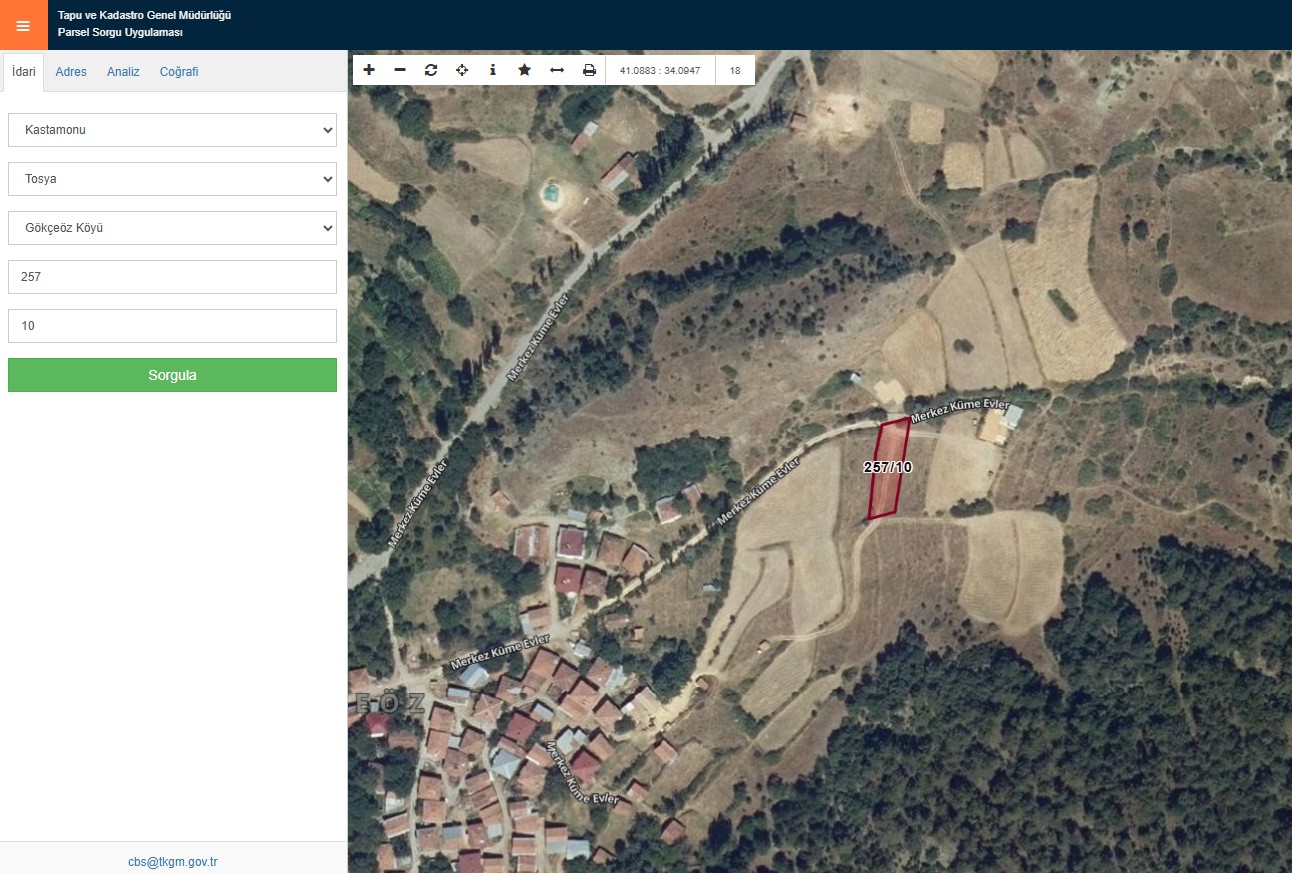This screenshot has height=873, width=1292.
Task: Click the info tool icon
Action: point(493,70)
